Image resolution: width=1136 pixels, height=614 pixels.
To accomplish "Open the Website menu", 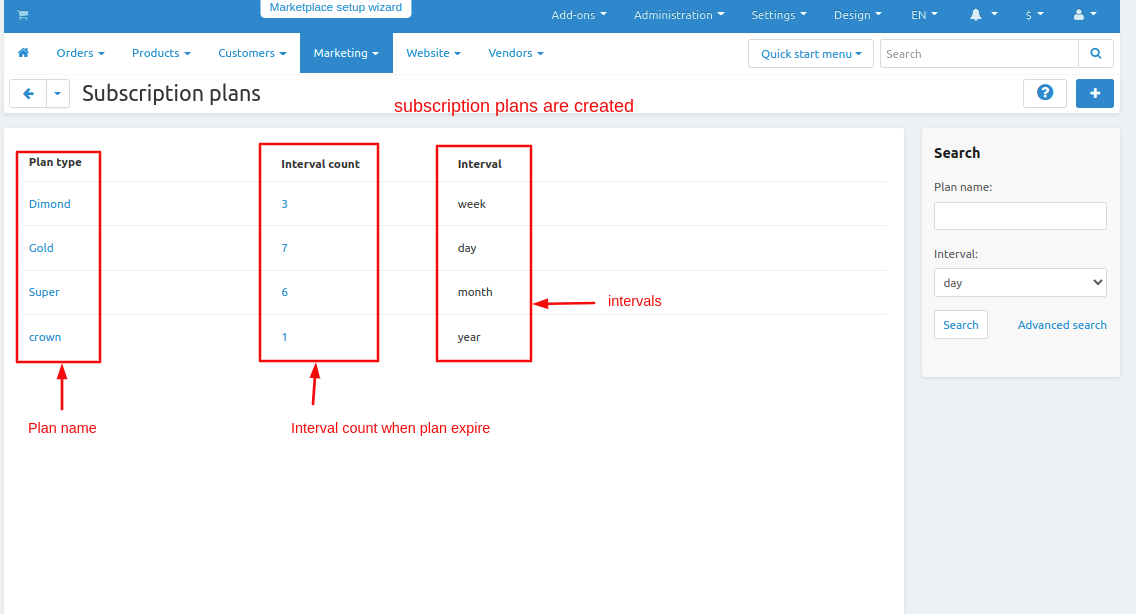I will coord(433,53).
